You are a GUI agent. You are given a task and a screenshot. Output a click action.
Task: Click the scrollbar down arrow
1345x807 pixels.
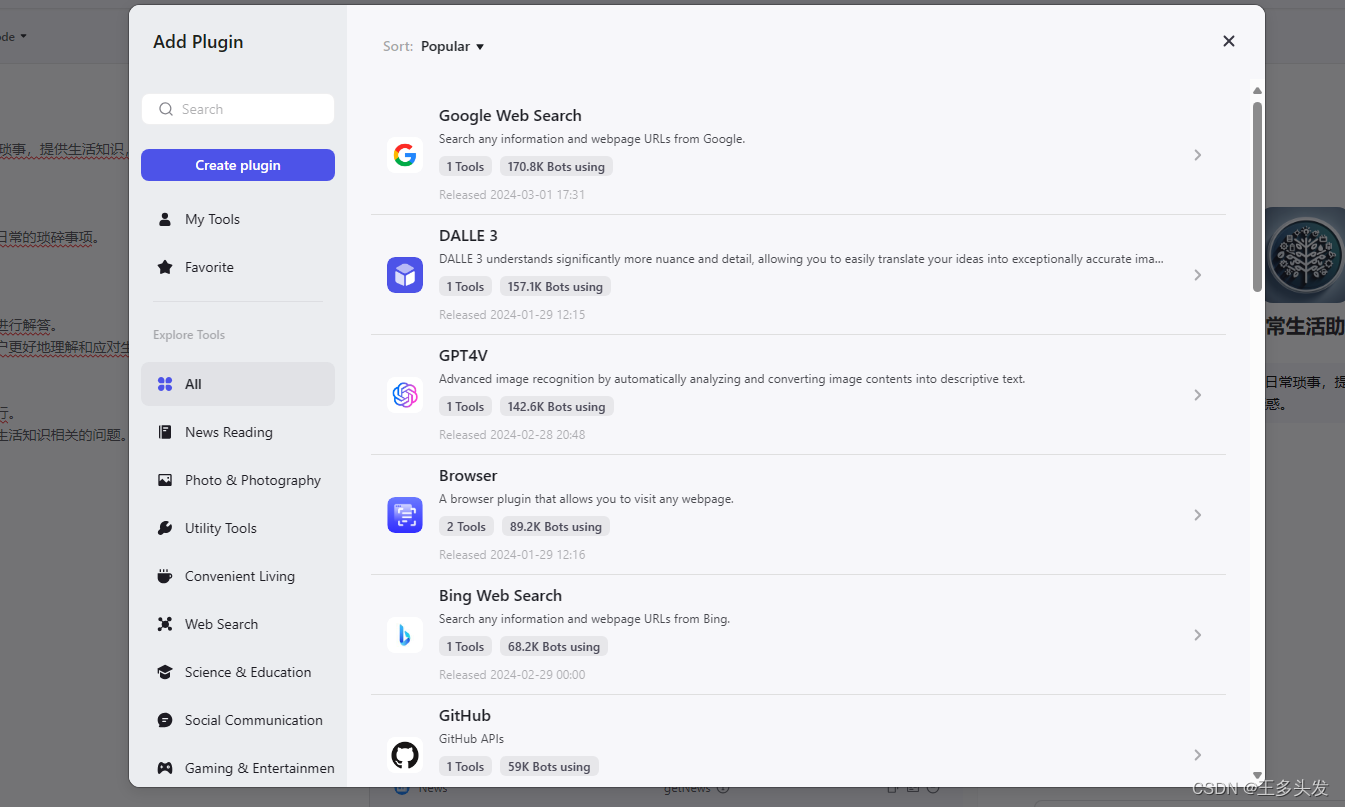coord(1257,776)
